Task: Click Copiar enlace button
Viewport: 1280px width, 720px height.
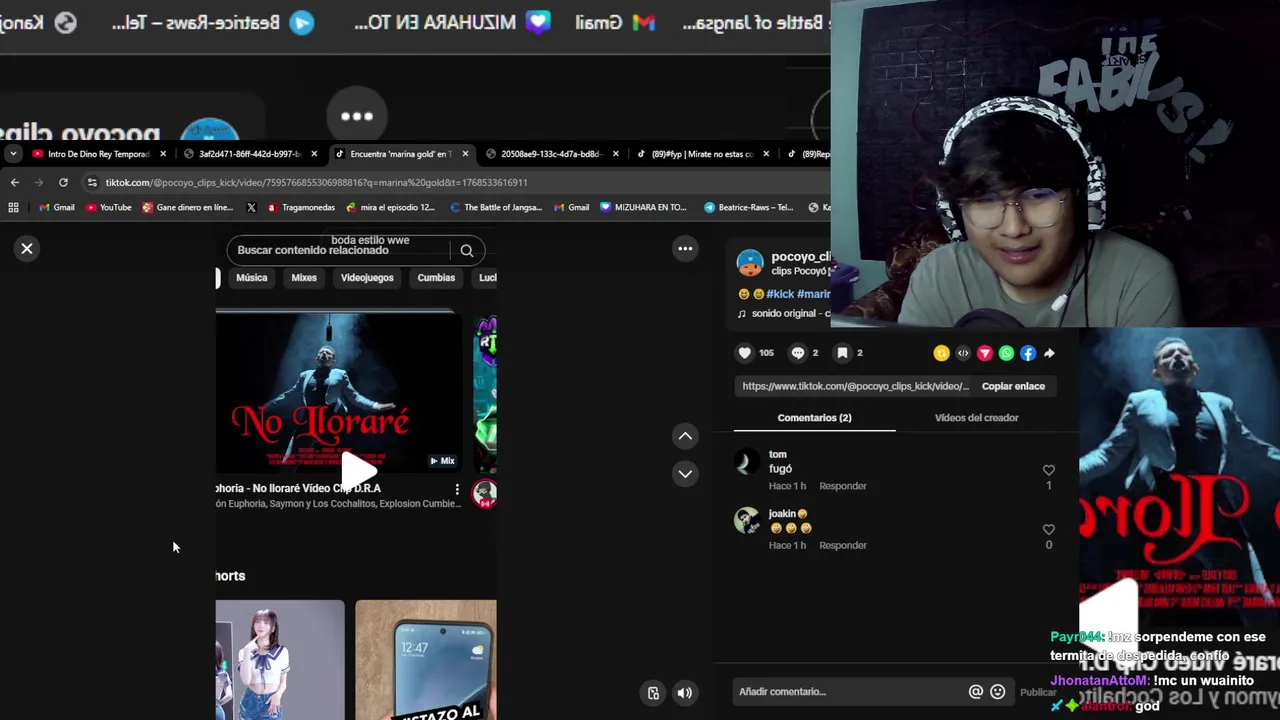Action: [x=1013, y=386]
